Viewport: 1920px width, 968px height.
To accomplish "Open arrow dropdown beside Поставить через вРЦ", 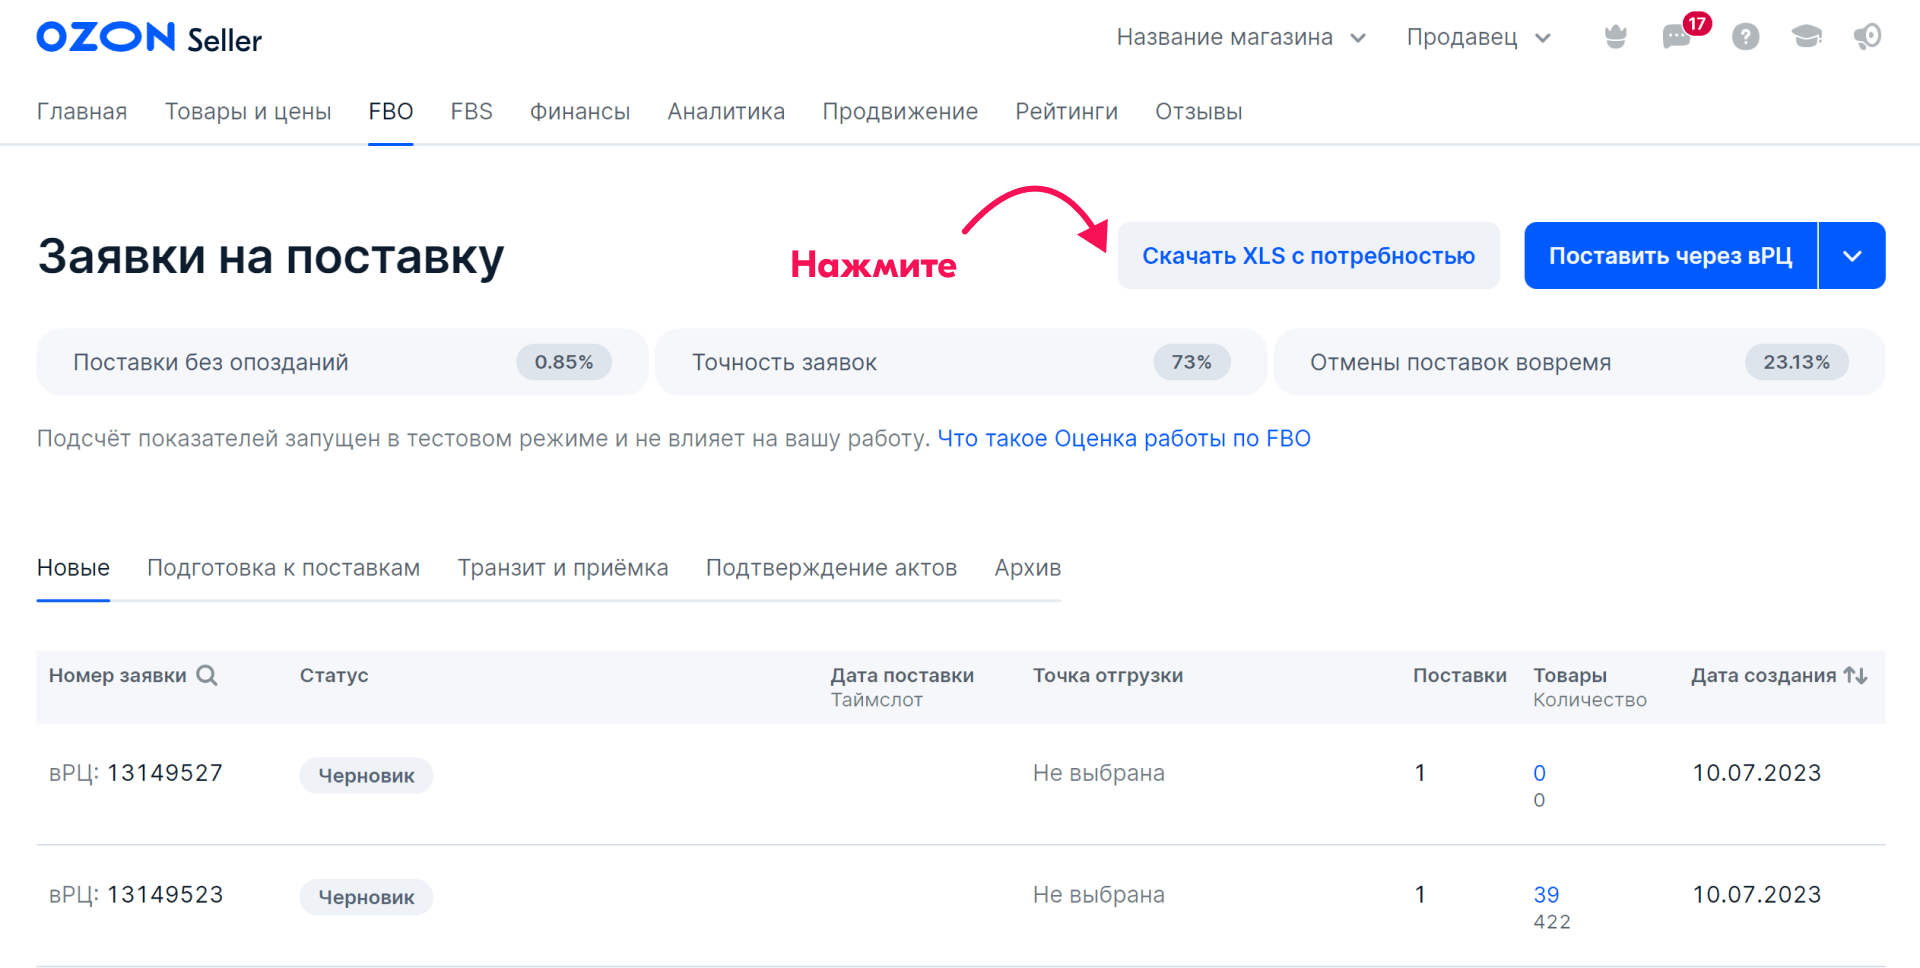I will coord(1852,256).
